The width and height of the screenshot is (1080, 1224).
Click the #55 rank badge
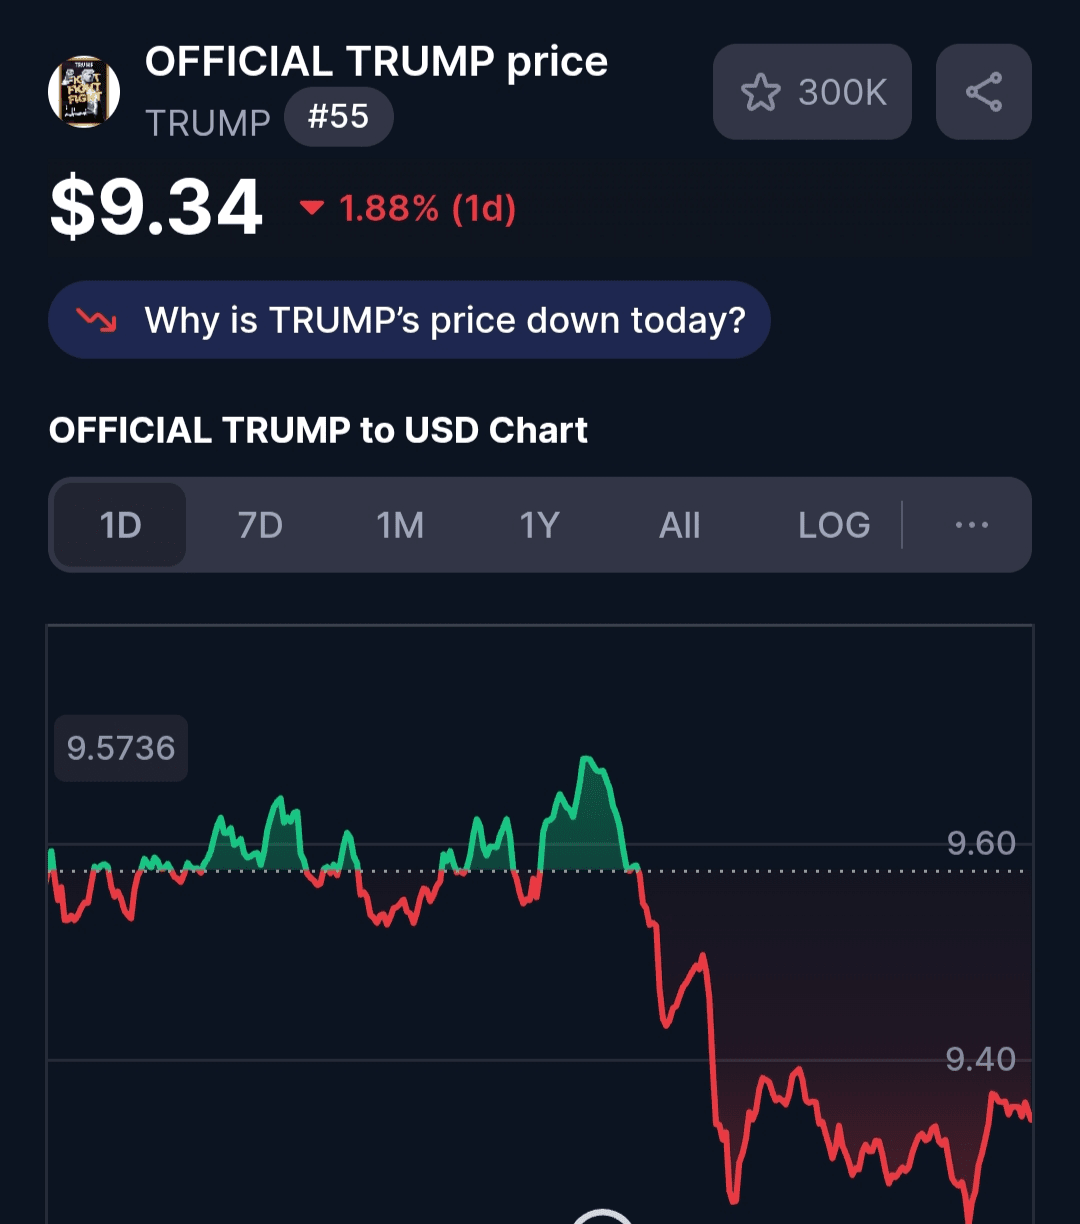click(338, 117)
